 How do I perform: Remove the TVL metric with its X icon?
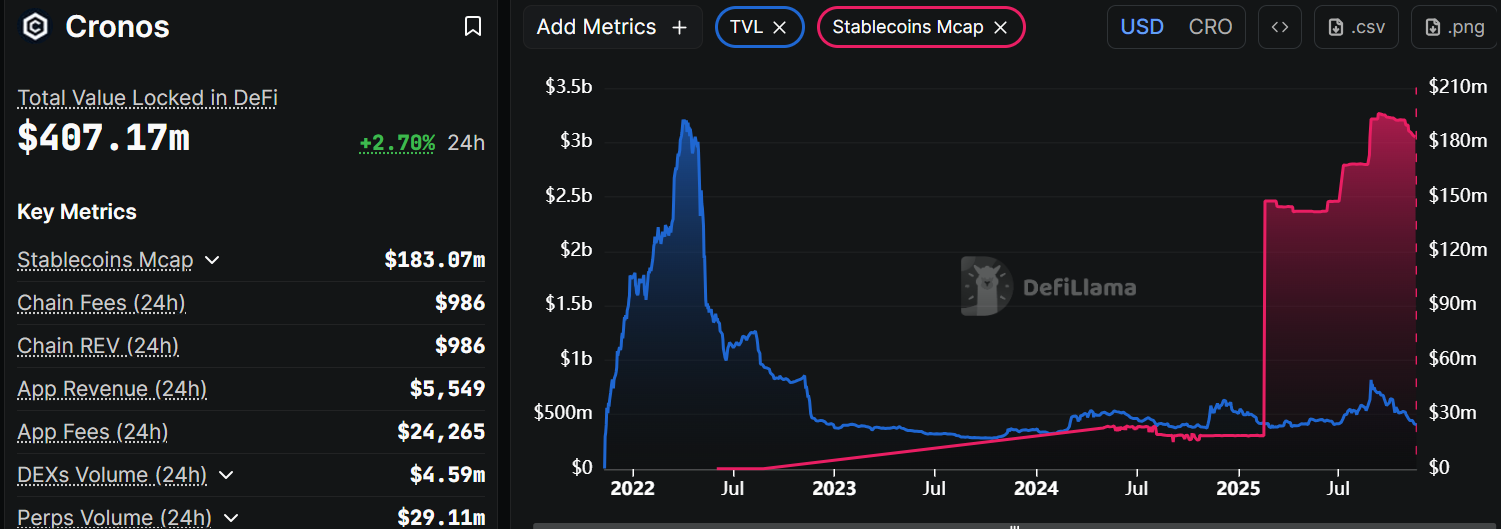click(x=781, y=28)
